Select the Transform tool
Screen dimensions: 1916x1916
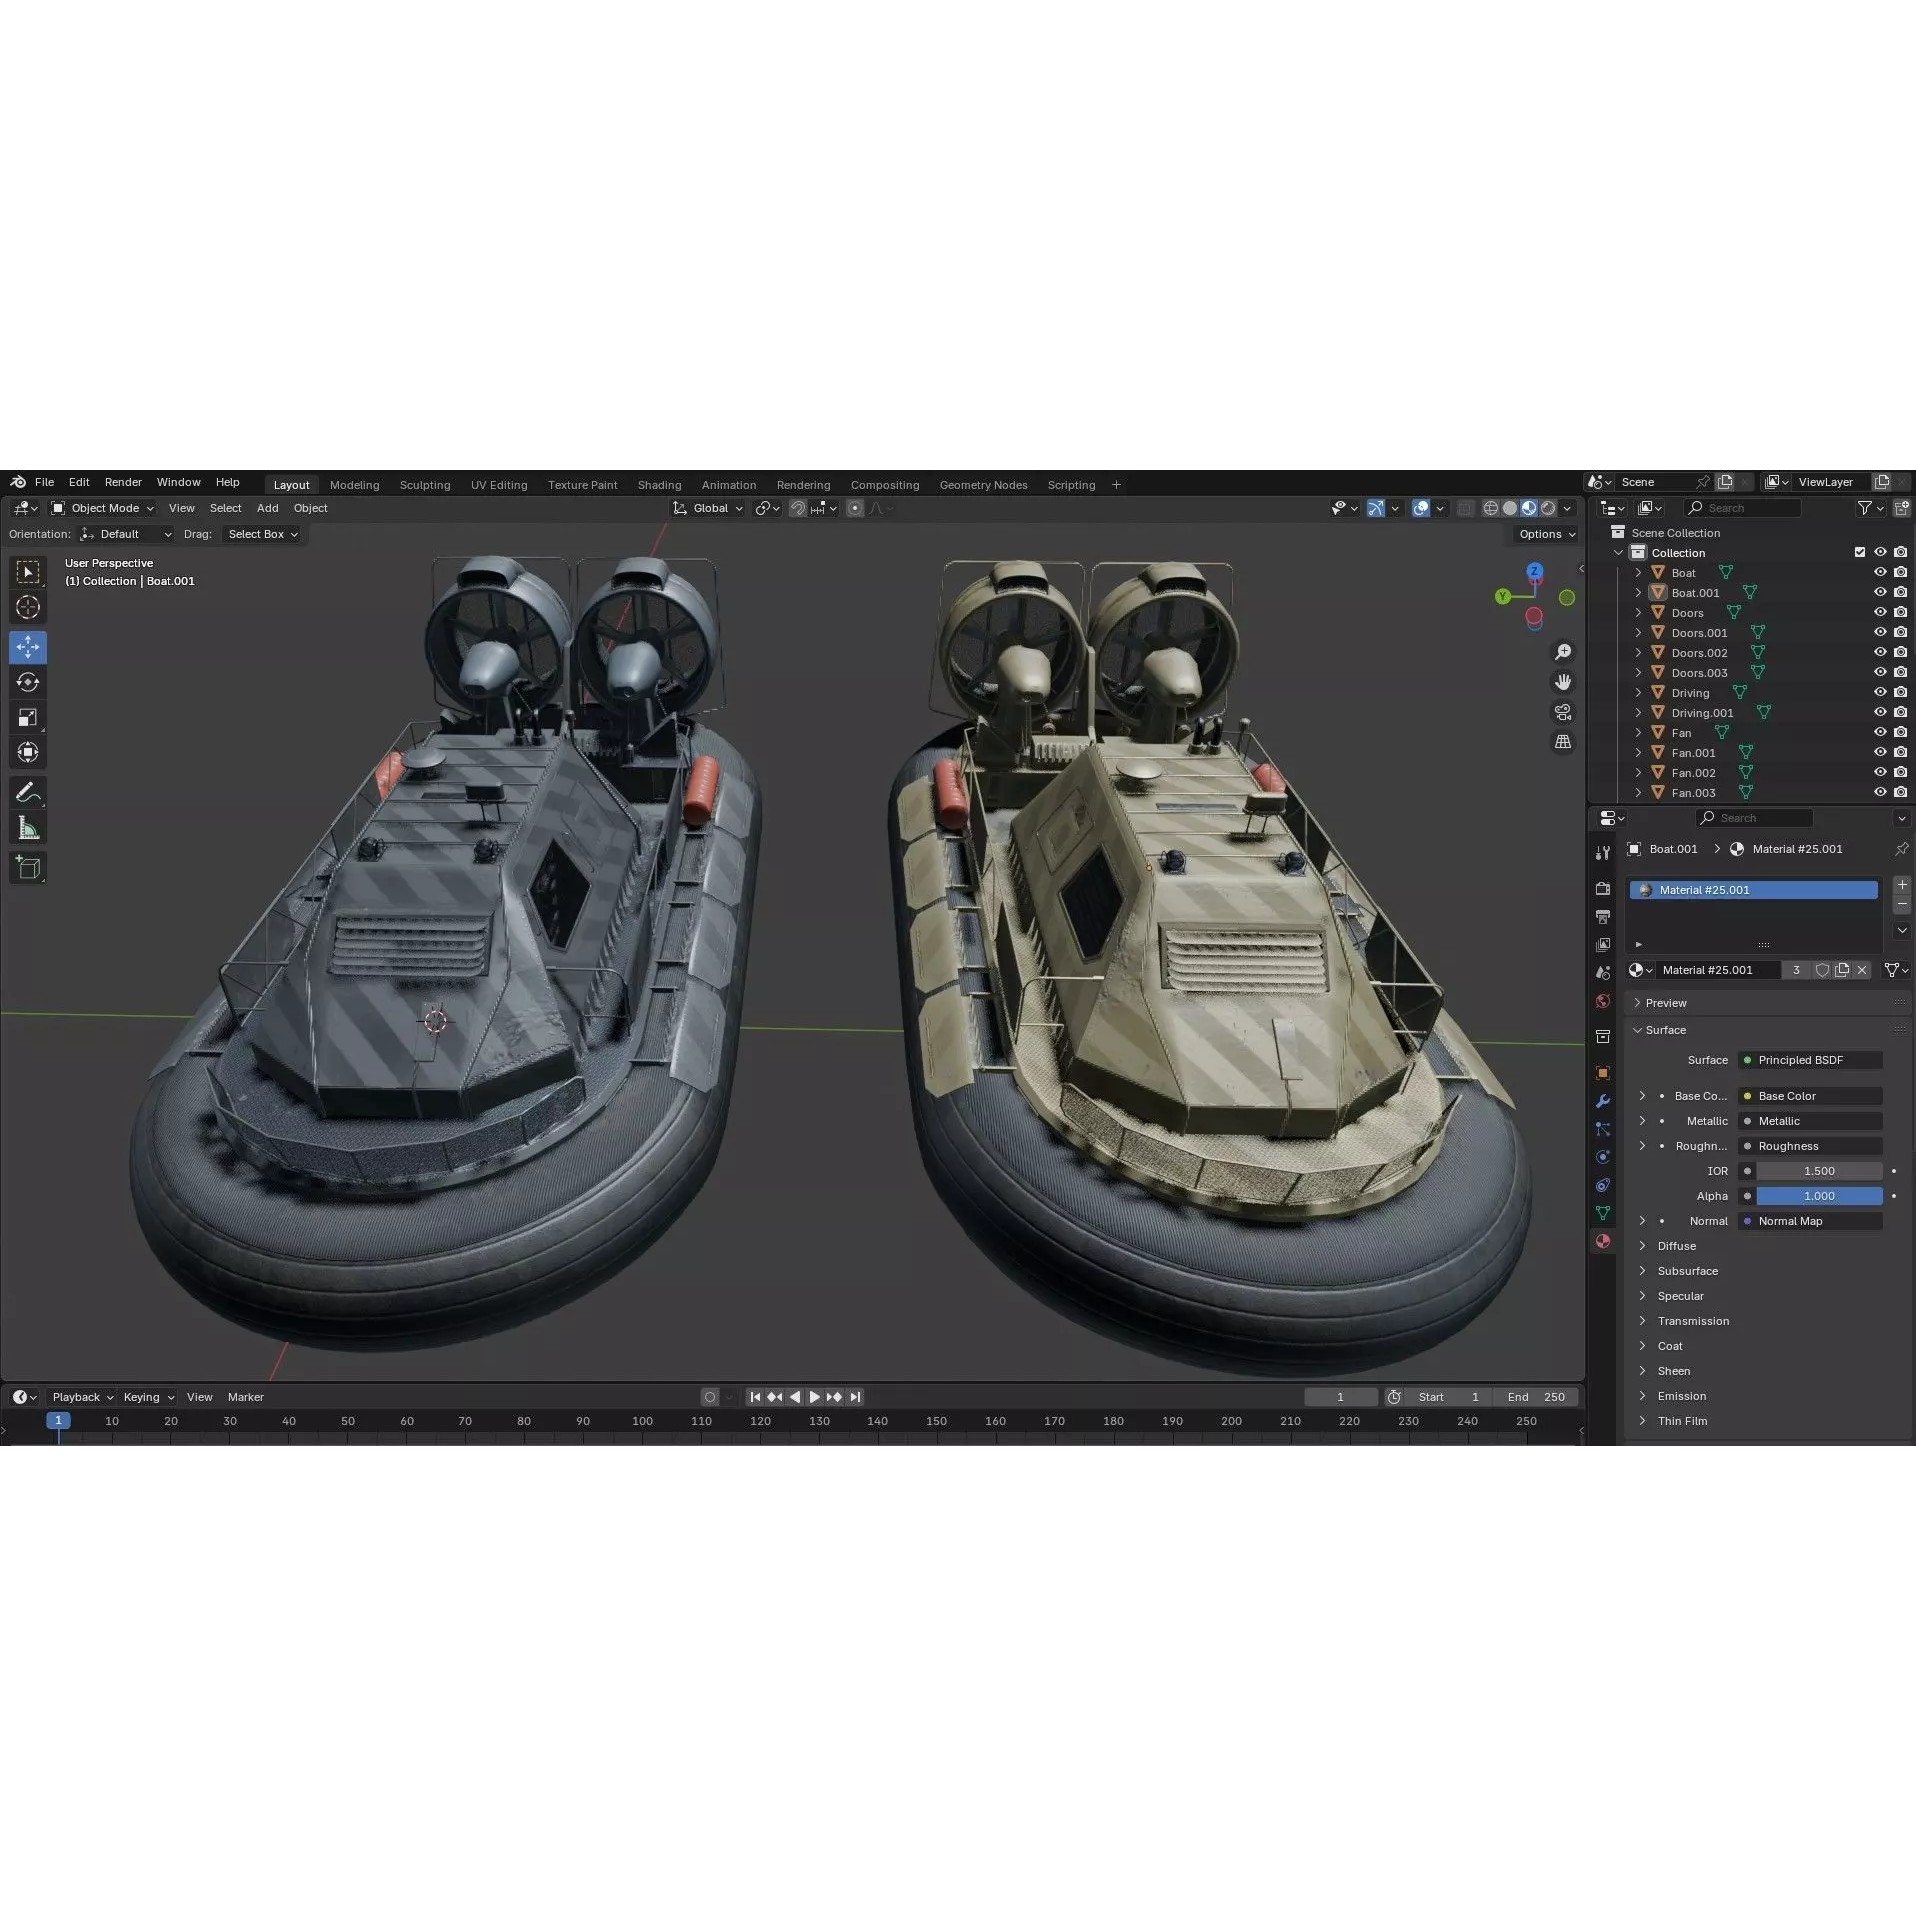(x=28, y=752)
